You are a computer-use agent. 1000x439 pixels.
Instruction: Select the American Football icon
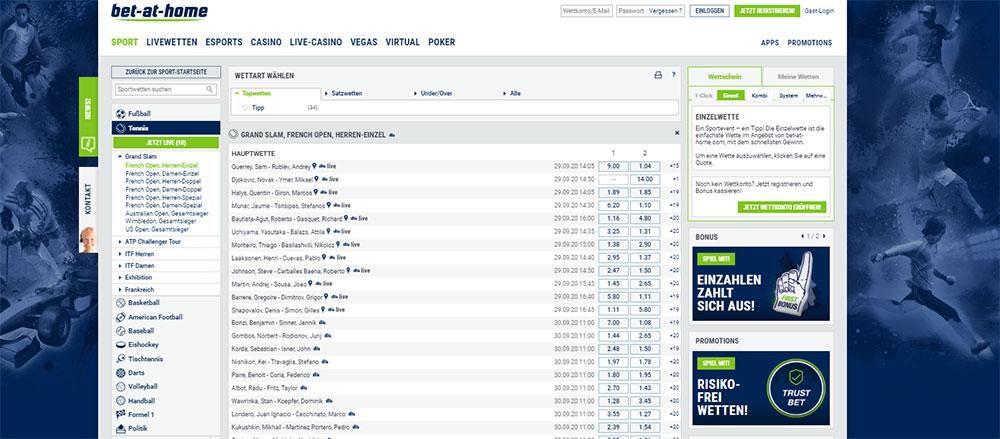pyautogui.click(x=121, y=317)
